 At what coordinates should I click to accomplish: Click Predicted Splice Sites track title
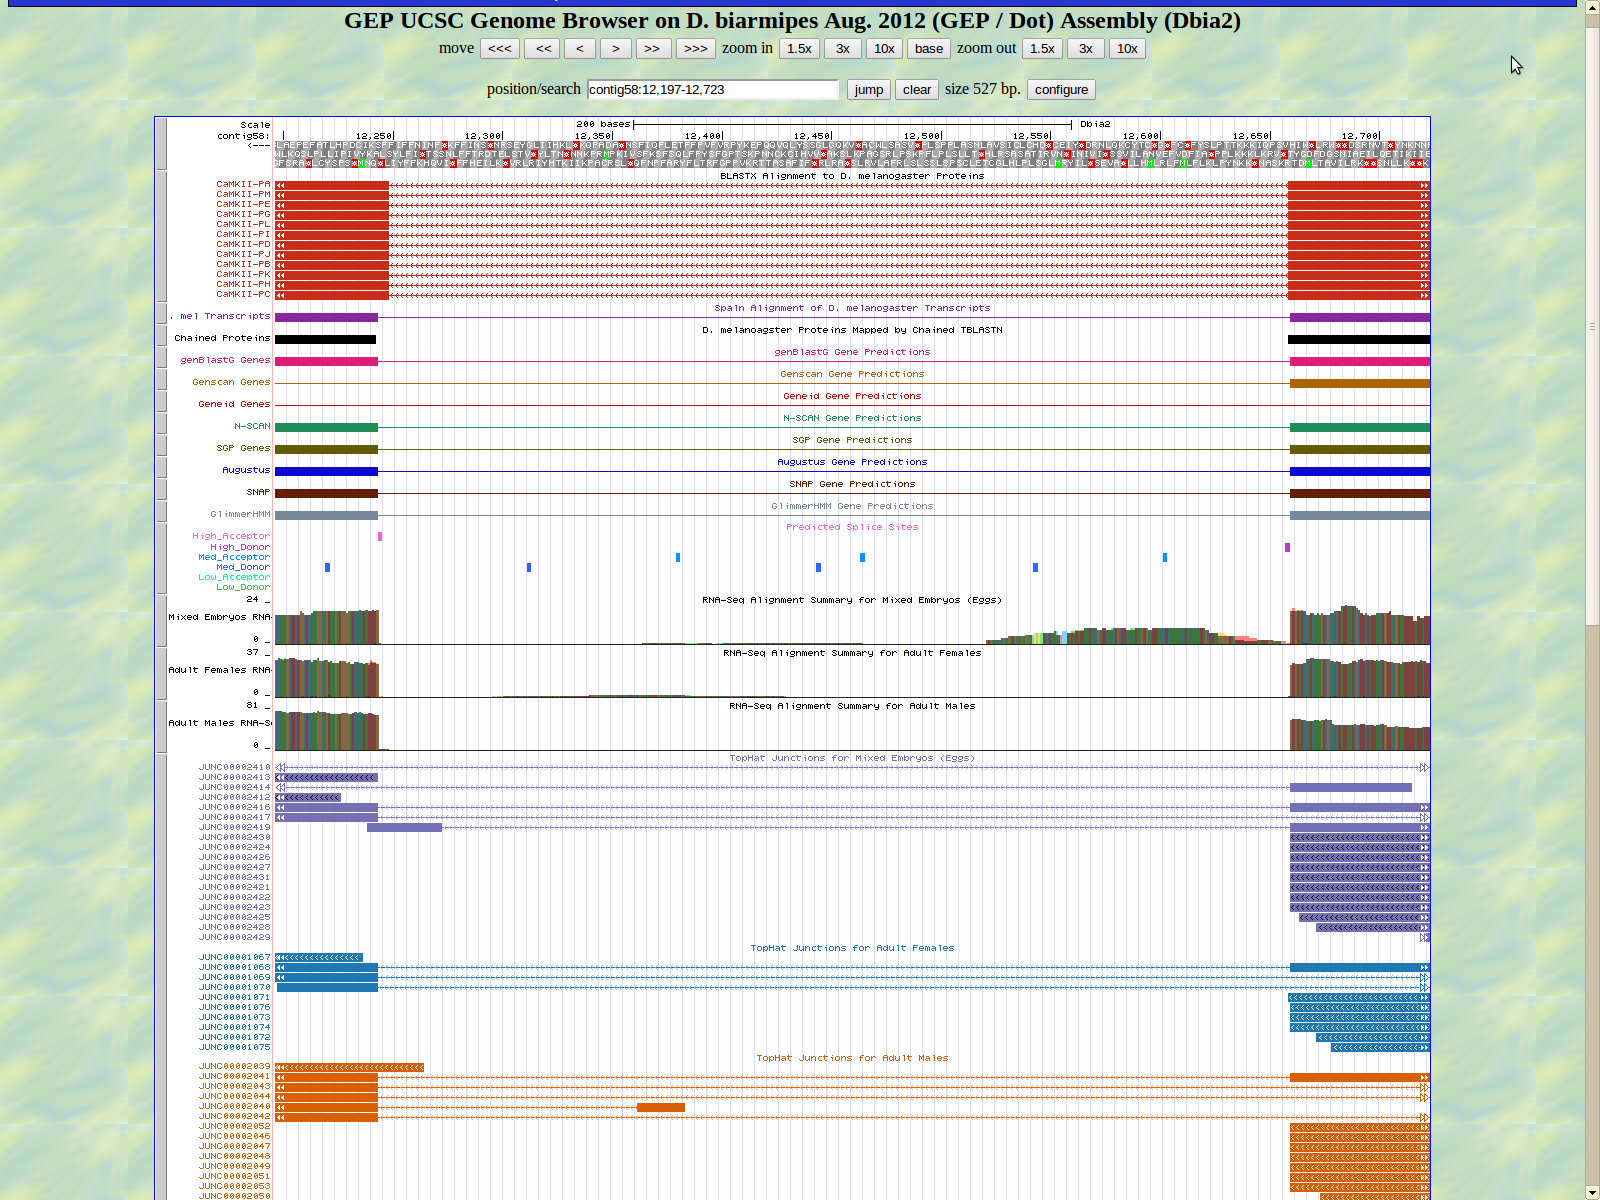pos(852,527)
